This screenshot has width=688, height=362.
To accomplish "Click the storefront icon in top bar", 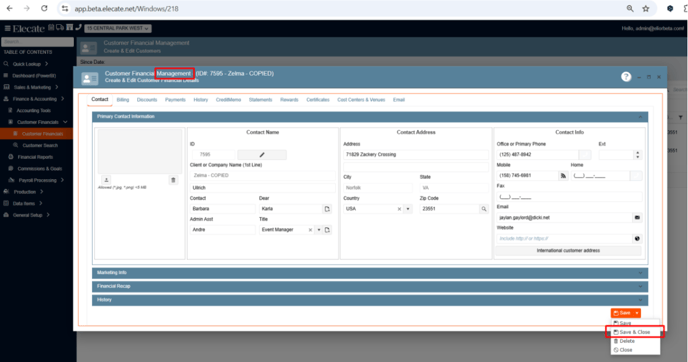I will tap(69, 28).
